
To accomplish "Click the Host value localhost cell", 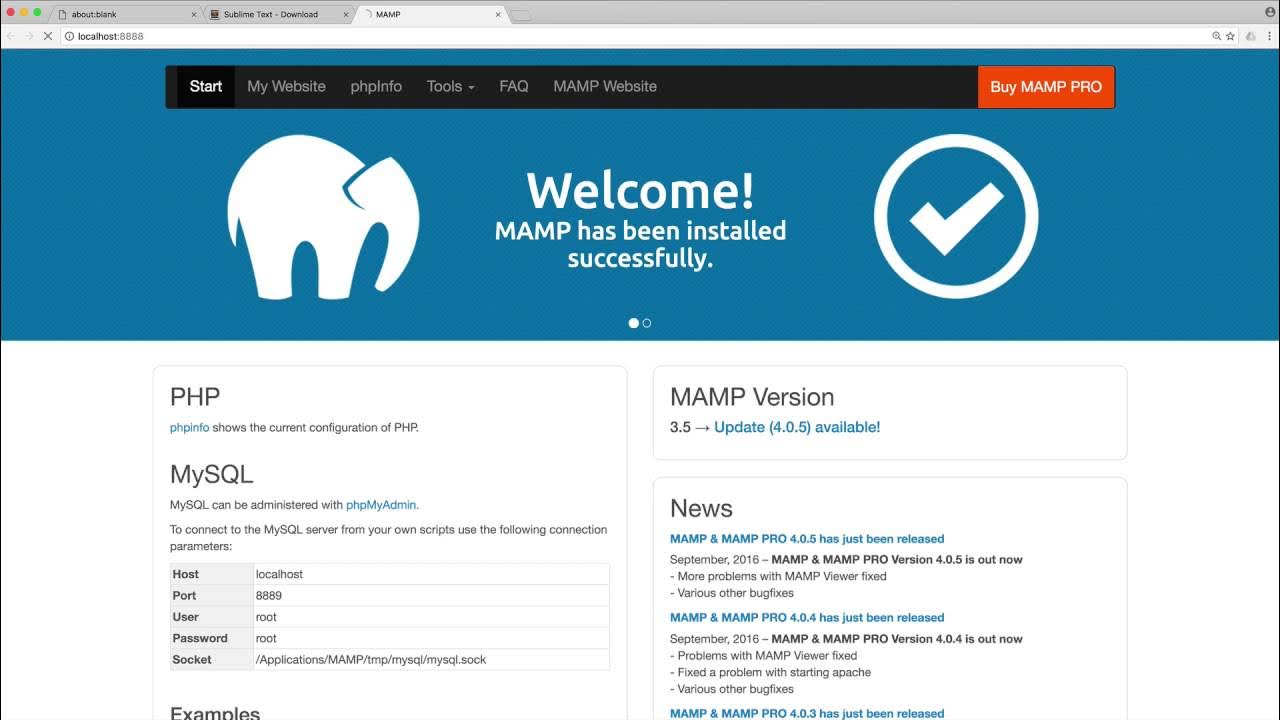I will click(x=431, y=574).
